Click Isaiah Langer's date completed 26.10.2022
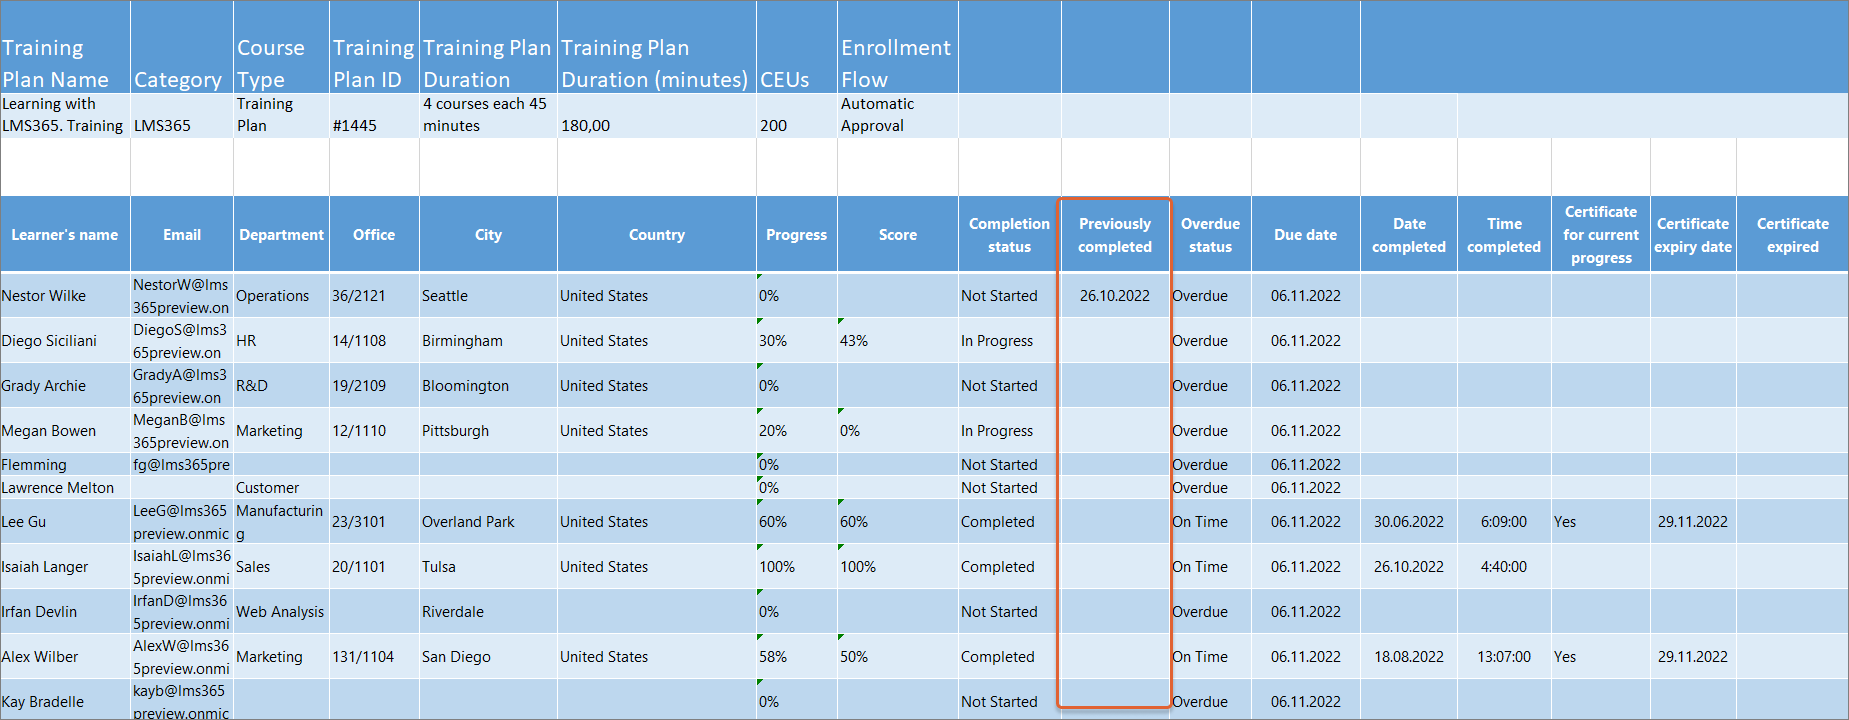Image resolution: width=1849 pixels, height=720 pixels. coord(1408,567)
